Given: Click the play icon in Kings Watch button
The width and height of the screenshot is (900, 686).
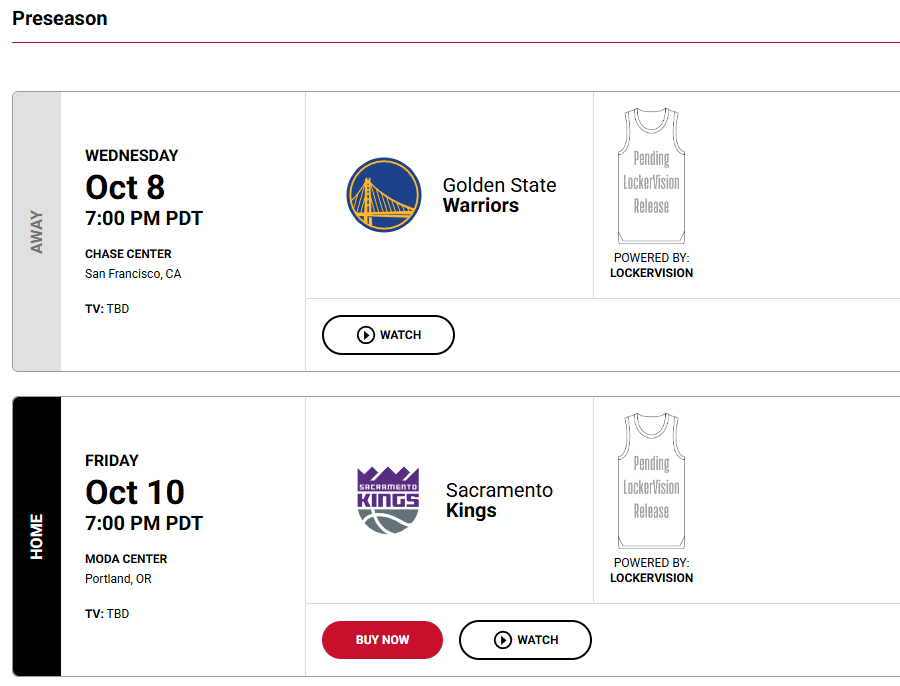Looking at the screenshot, I should [x=503, y=640].
